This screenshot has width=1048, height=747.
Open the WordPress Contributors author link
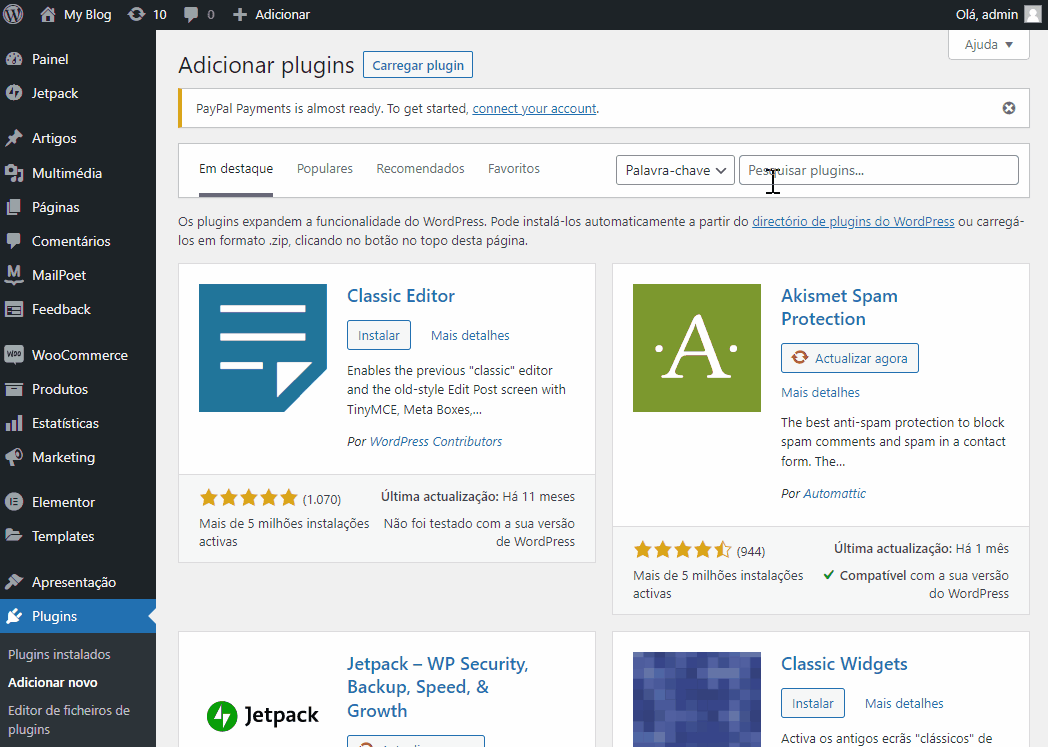tap(436, 442)
